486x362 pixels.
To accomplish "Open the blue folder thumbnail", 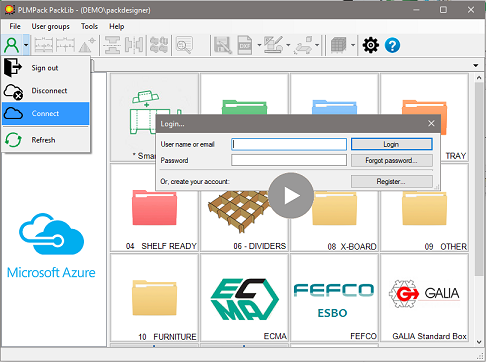I will [334, 107].
